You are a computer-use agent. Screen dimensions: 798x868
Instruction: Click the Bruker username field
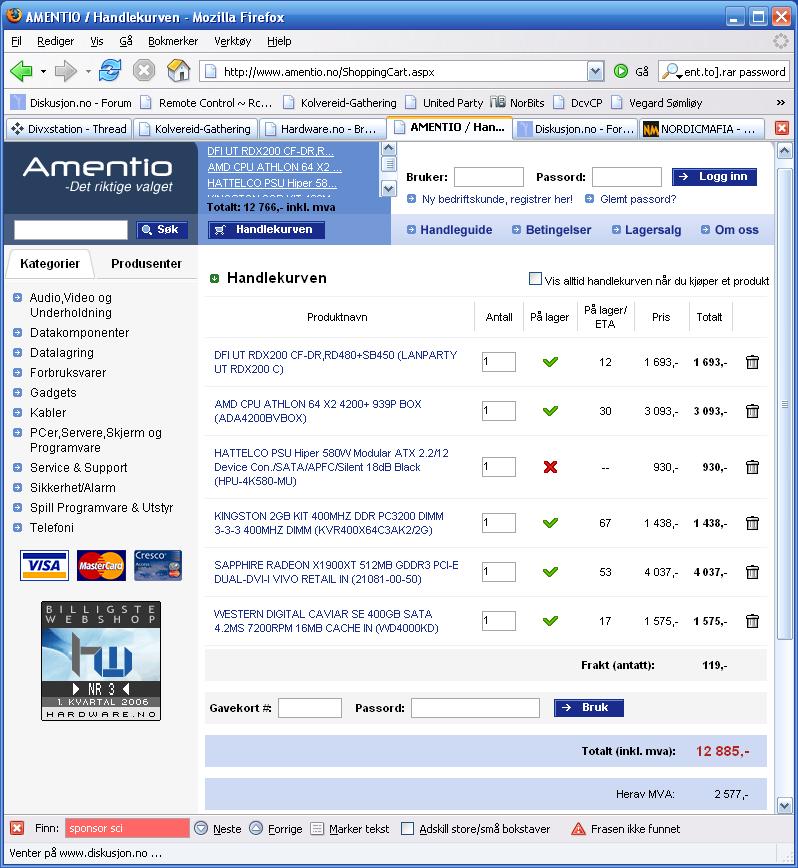(489, 177)
